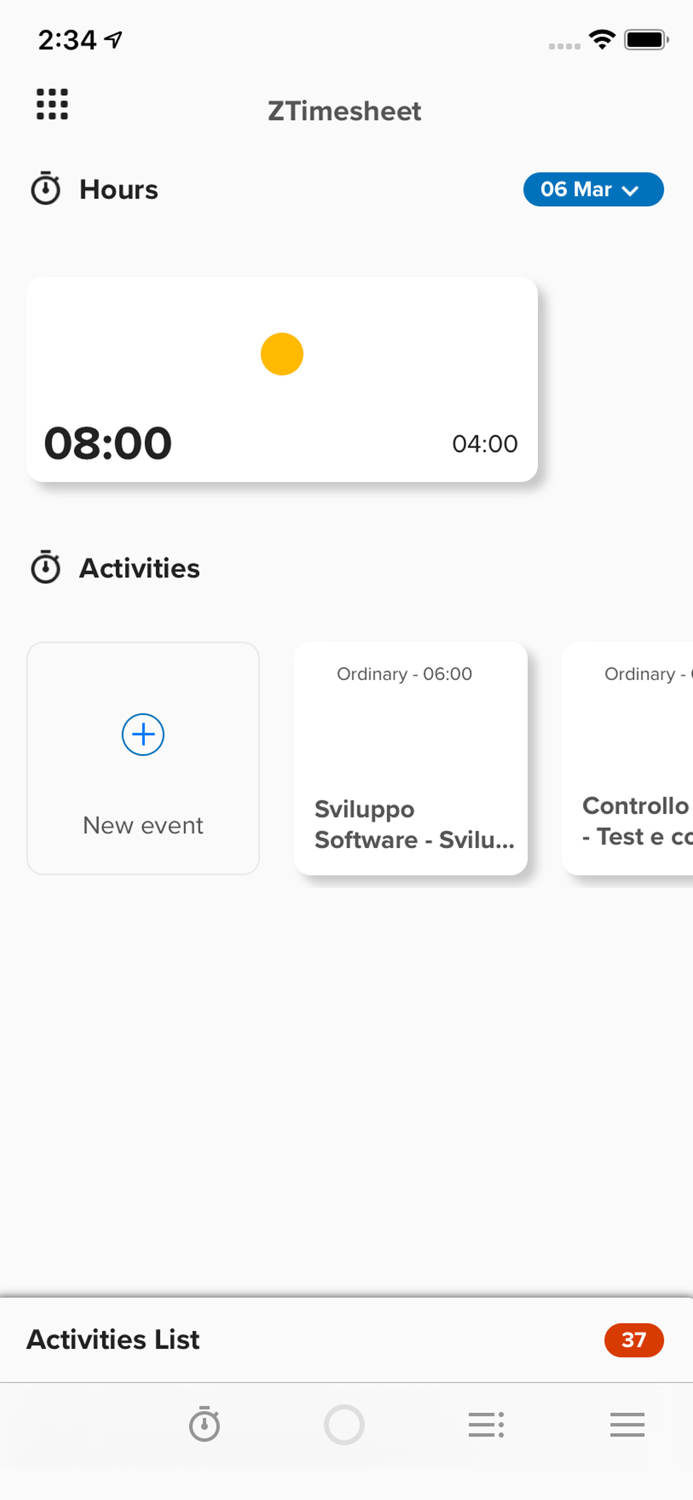Tap the circle icon in the bottom navigation
Image resolution: width=693 pixels, height=1500 pixels.
[x=345, y=1424]
